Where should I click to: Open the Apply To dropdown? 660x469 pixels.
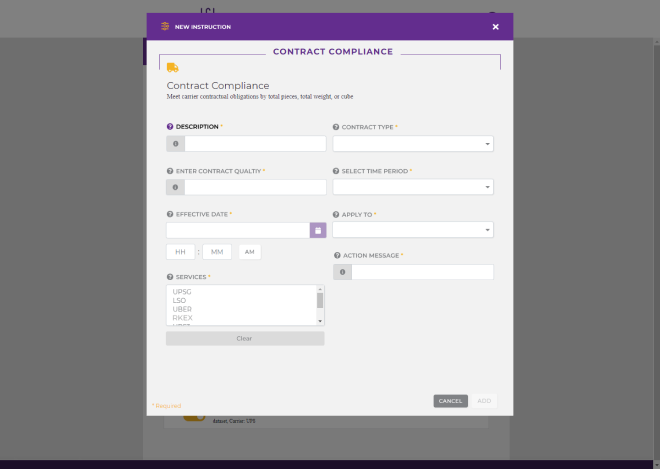click(x=412, y=230)
